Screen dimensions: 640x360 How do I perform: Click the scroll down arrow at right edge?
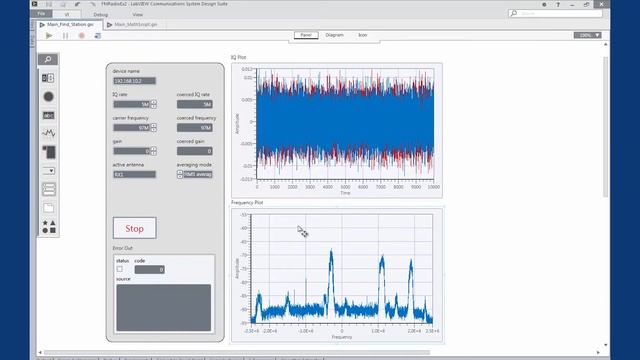(x=606, y=345)
